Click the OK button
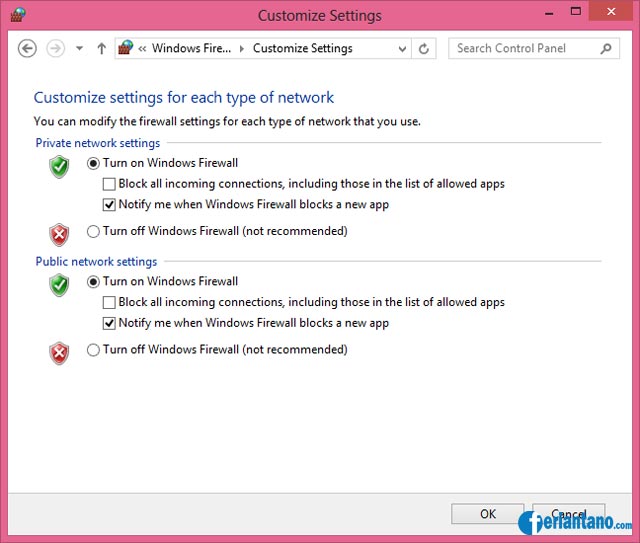The width and height of the screenshot is (640, 543). 487,514
